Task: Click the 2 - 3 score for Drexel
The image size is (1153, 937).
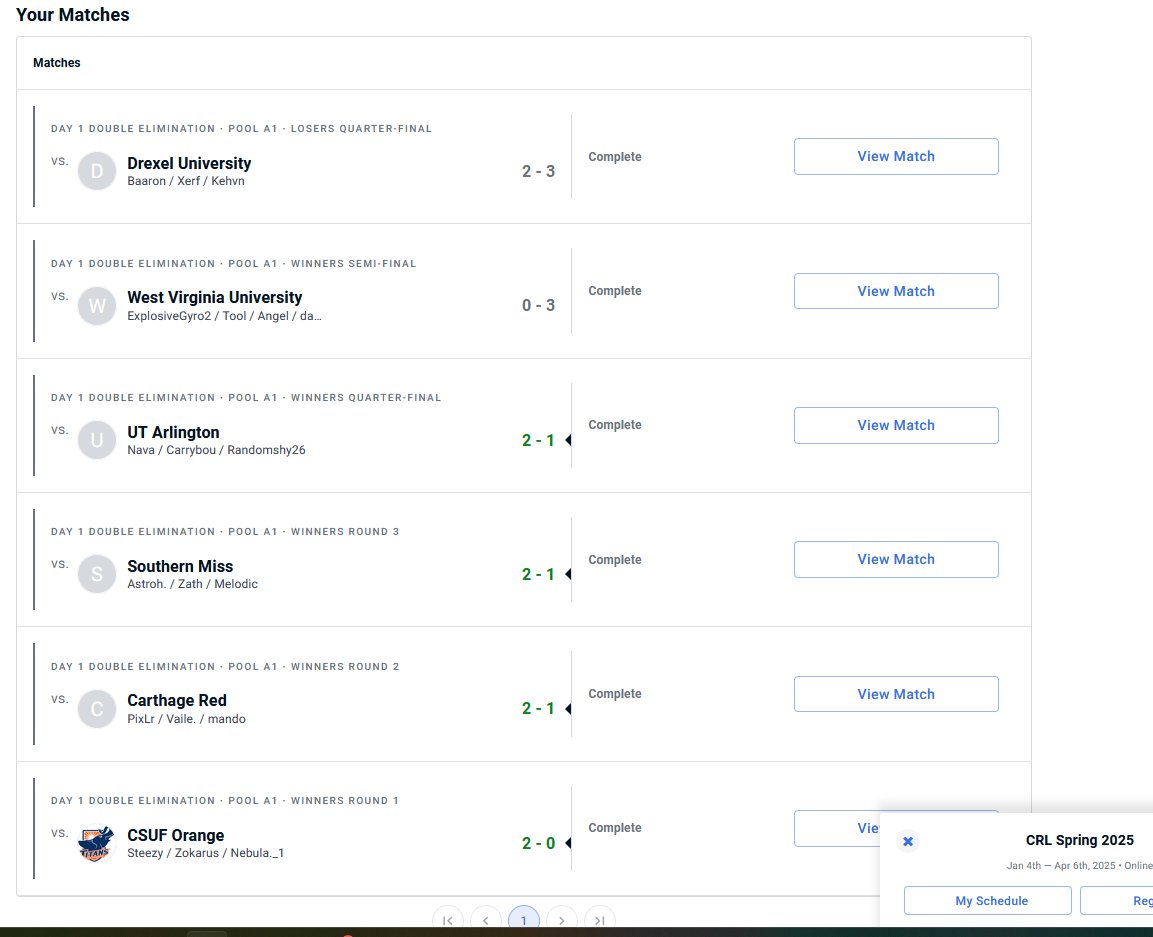Action: 538,171
